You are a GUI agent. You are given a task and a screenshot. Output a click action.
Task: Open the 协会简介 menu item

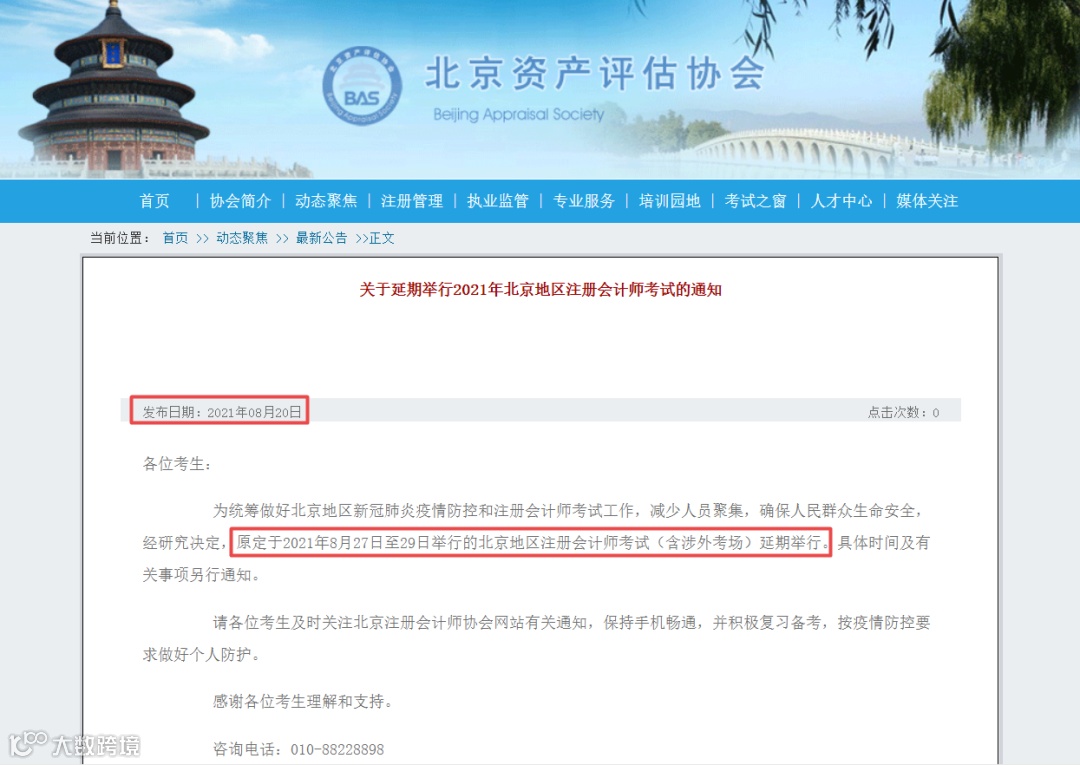[240, 201]
